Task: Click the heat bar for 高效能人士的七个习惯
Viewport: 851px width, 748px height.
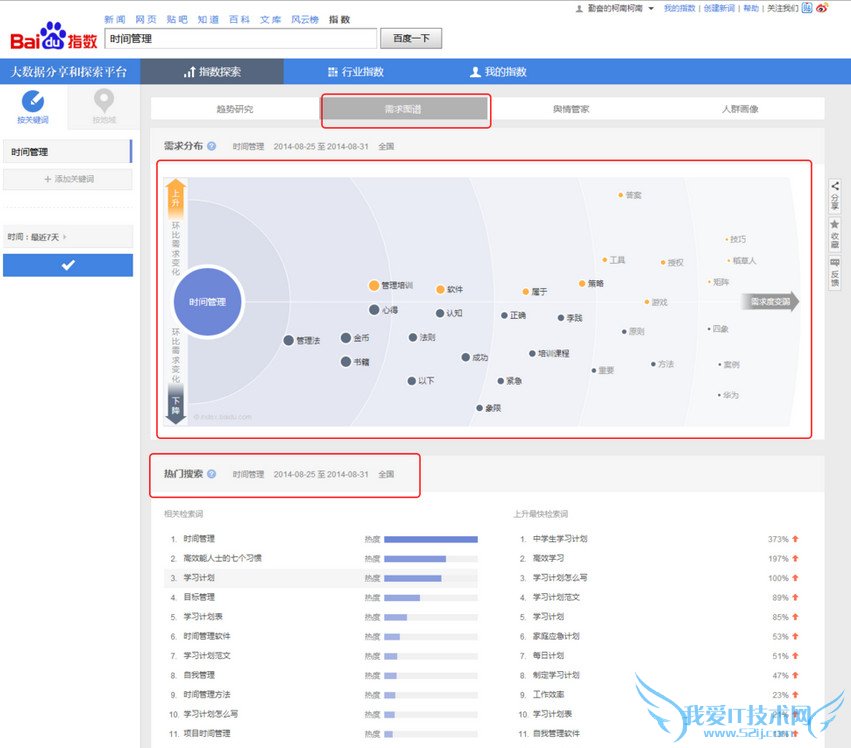Action: [431, 559]
